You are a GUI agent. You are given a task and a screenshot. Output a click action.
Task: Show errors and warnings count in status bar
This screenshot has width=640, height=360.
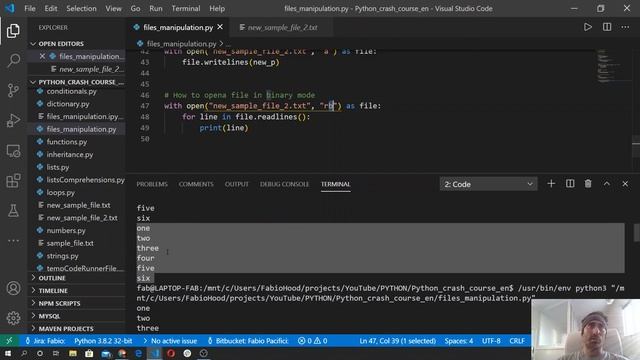312,340
